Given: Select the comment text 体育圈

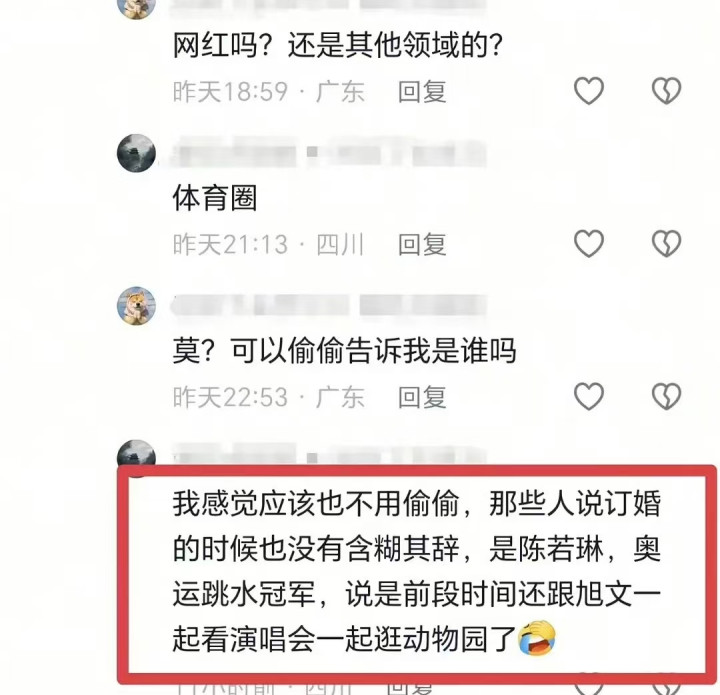Looking at the screenshot, I should tap(215, 198).
